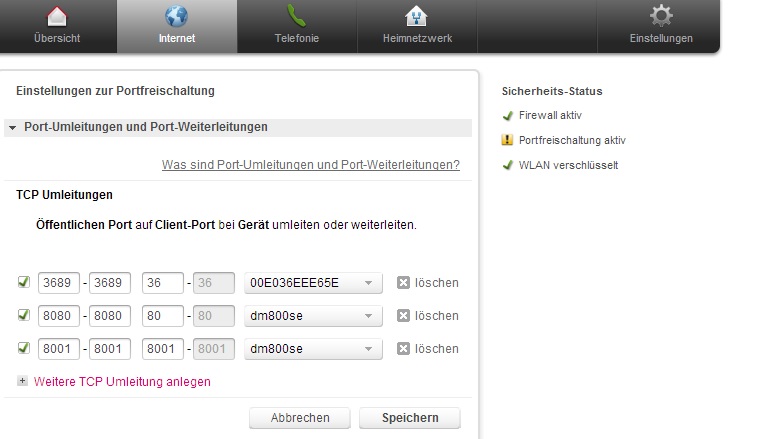Click the Heimnetzwerk house icon
The height and width of the screenshot is (439, 761).
(416, 16)
